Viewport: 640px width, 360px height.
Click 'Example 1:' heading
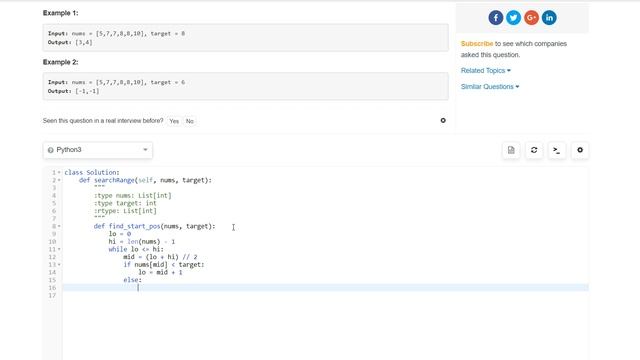(60, 13)
